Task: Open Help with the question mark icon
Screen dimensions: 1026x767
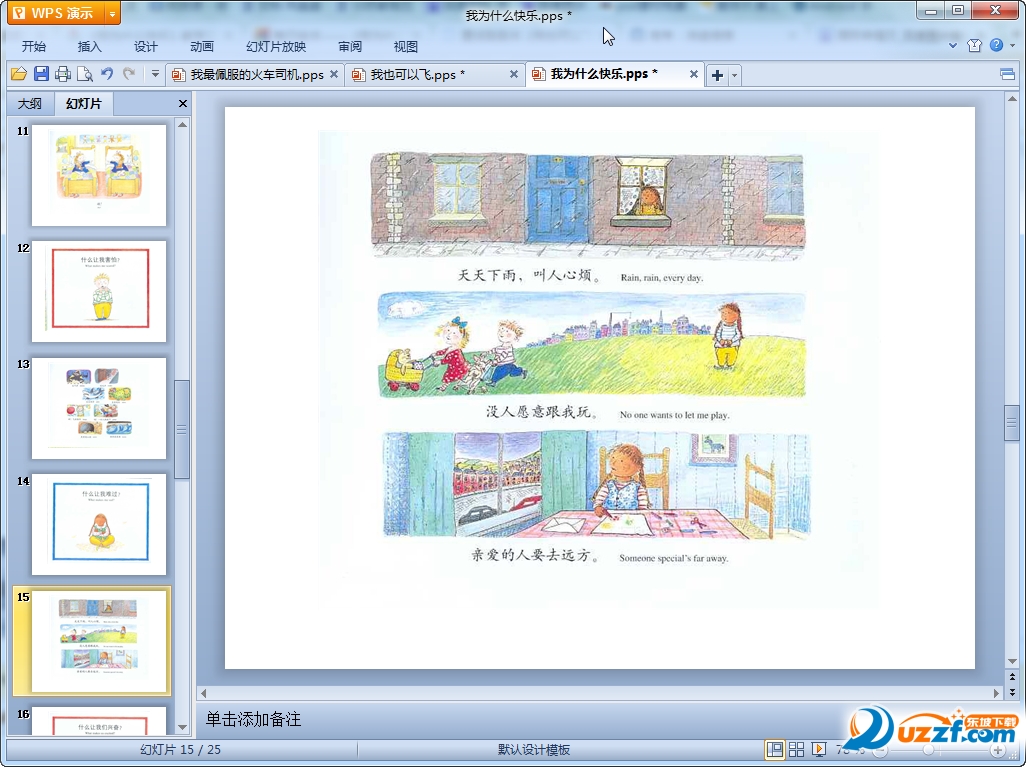Action: (x=996, y=45)
